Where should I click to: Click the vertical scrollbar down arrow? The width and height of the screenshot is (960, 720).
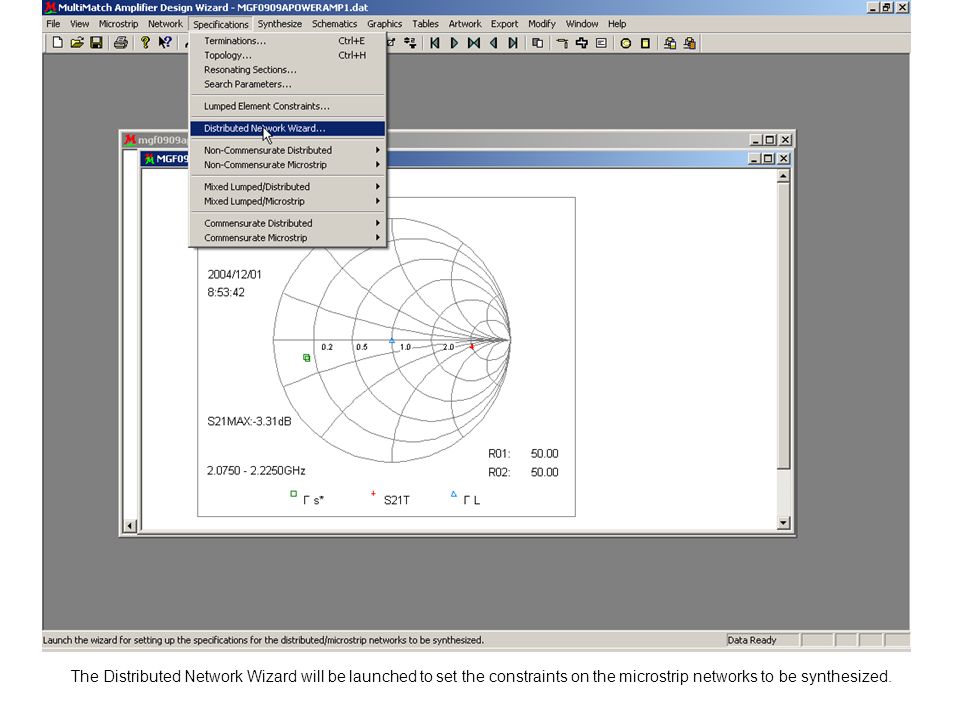point(783,523)
